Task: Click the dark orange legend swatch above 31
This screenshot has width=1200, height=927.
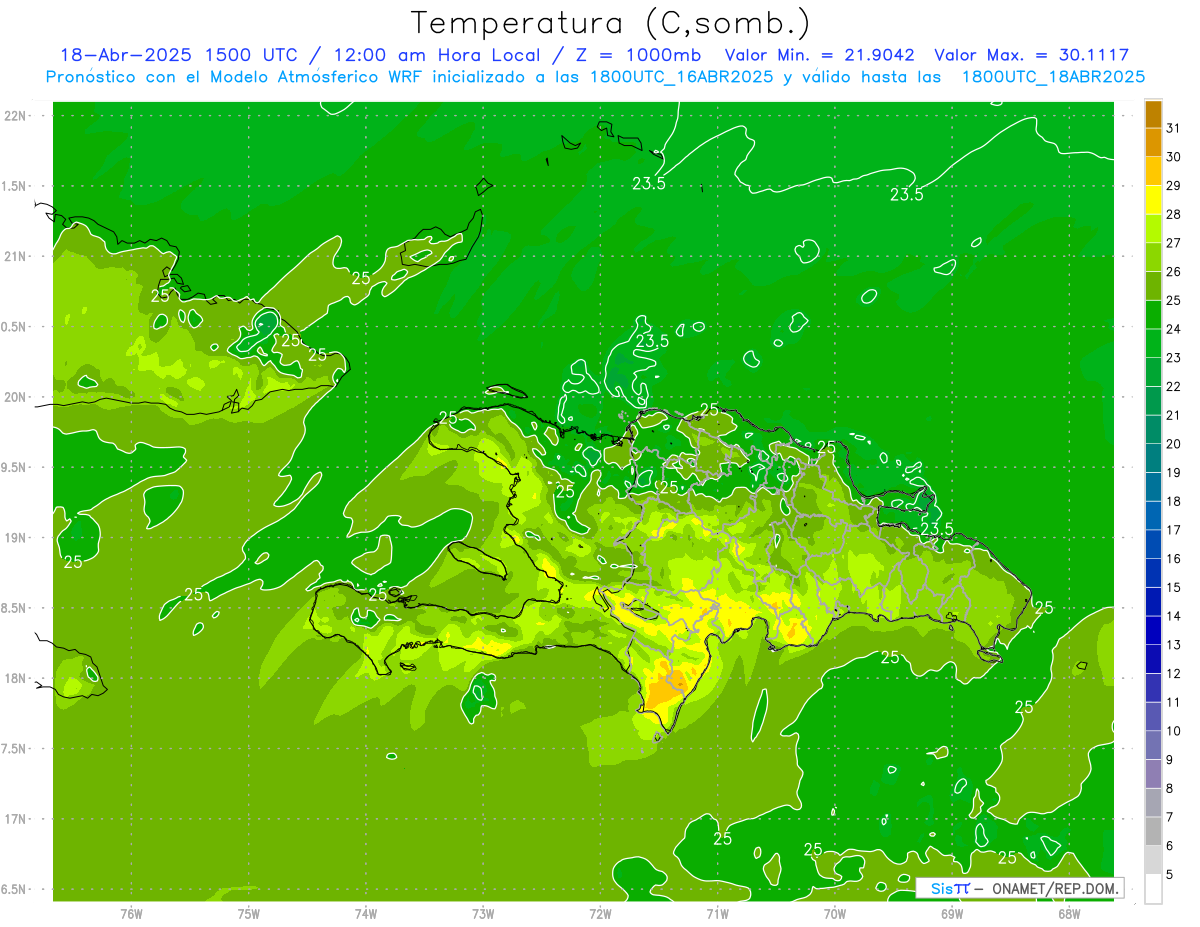Action: (1153, 114)
